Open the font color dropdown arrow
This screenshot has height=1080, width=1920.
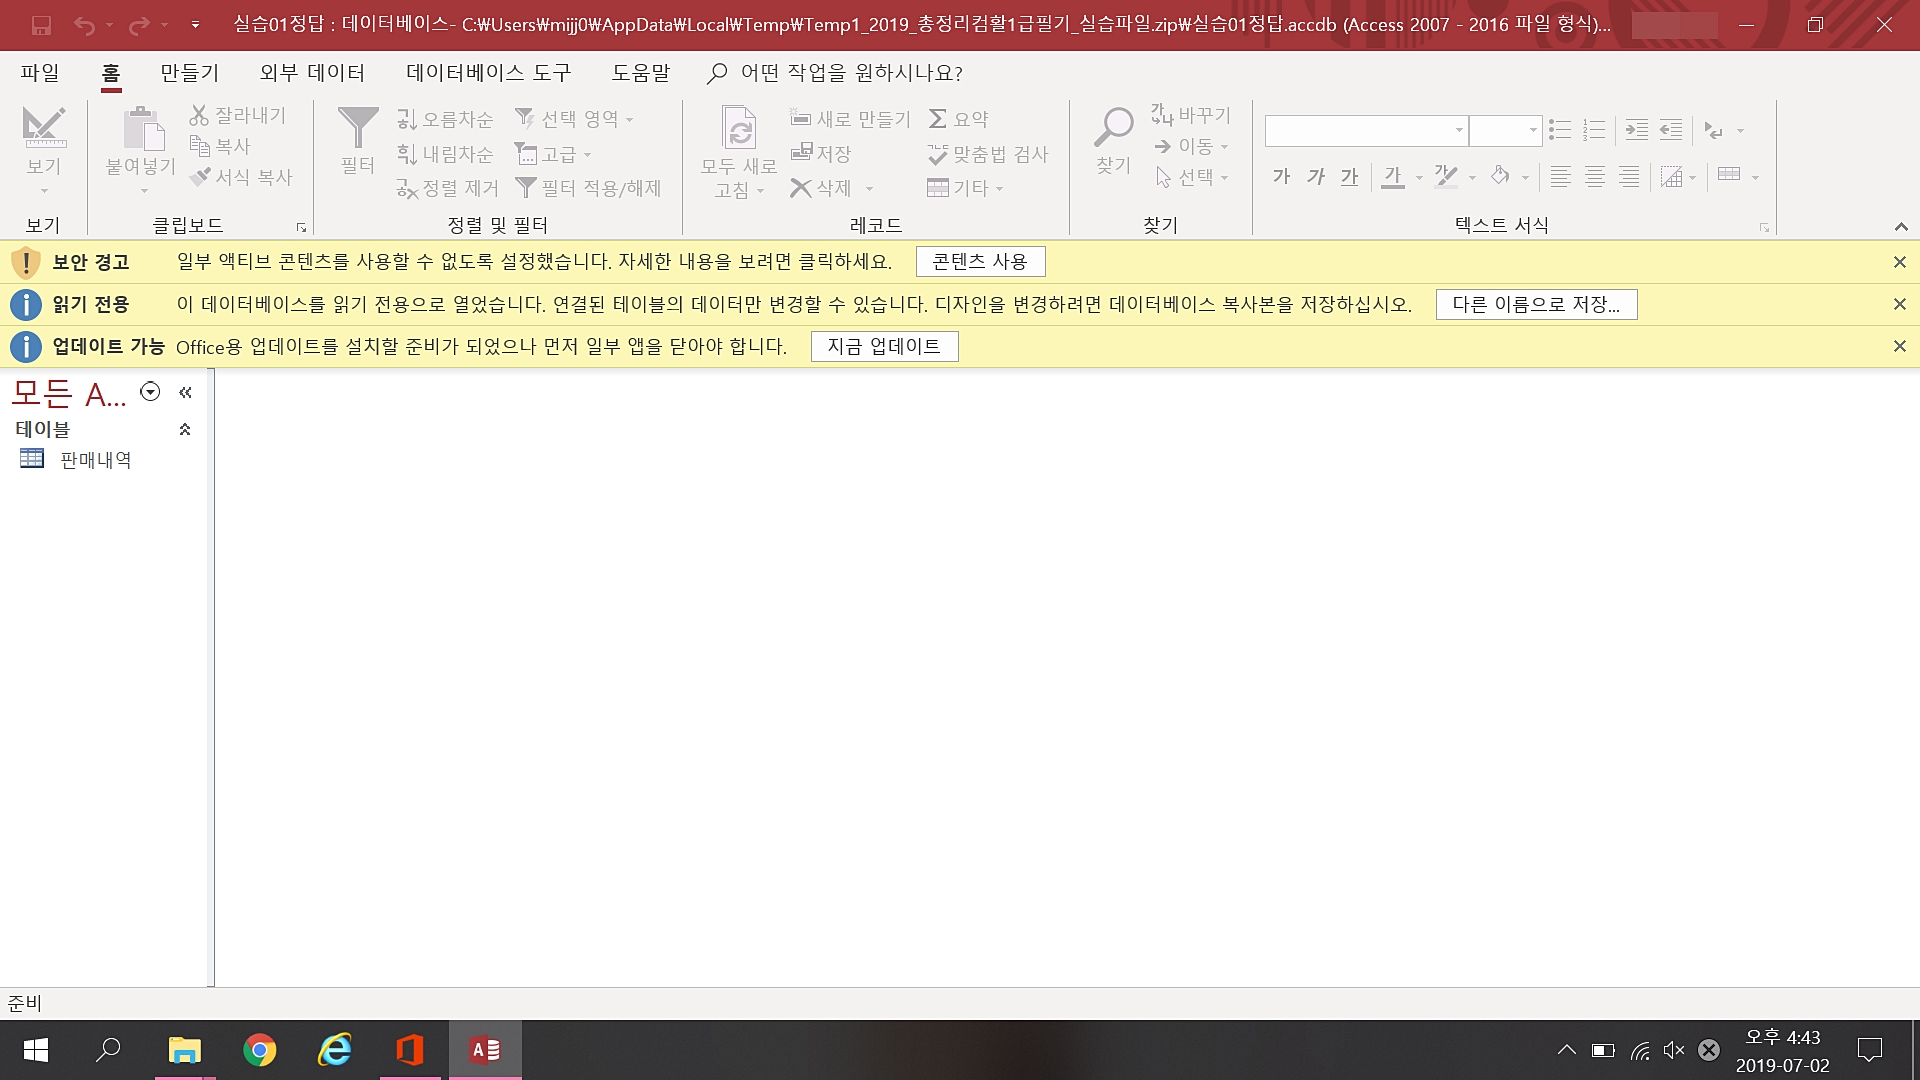point(1419,178)
